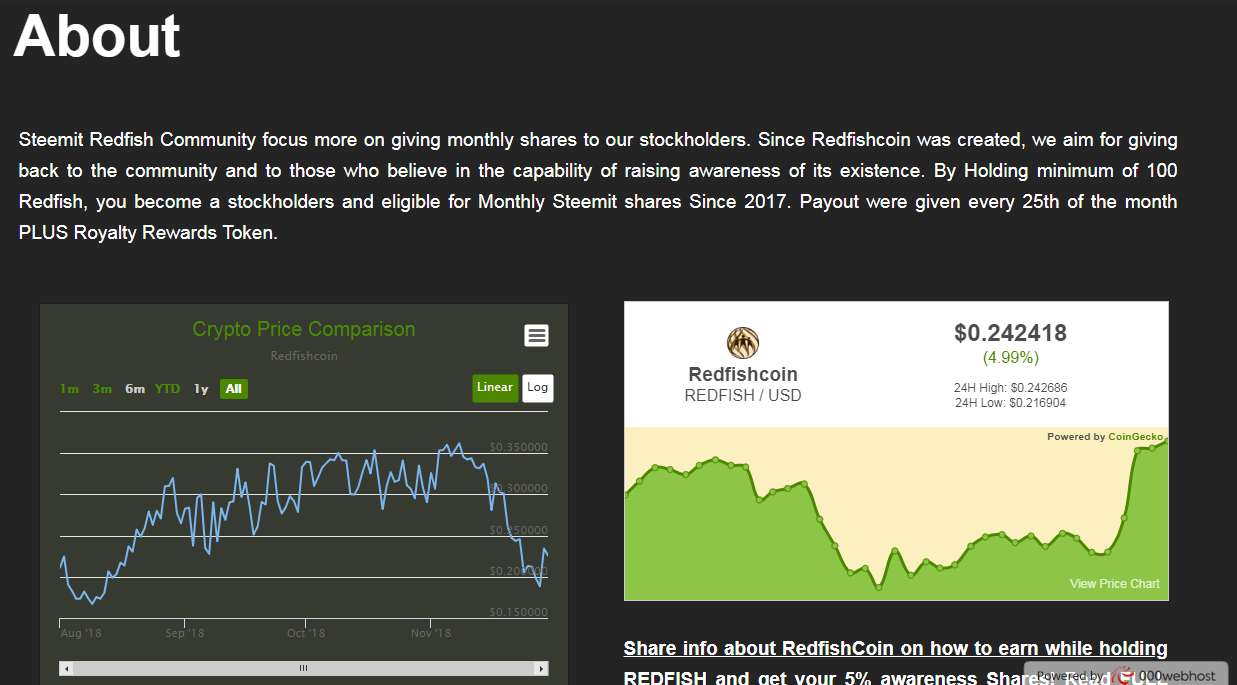Click the Crypto Price Comparison title
The image size is (1237, 685).
[304, 329]
